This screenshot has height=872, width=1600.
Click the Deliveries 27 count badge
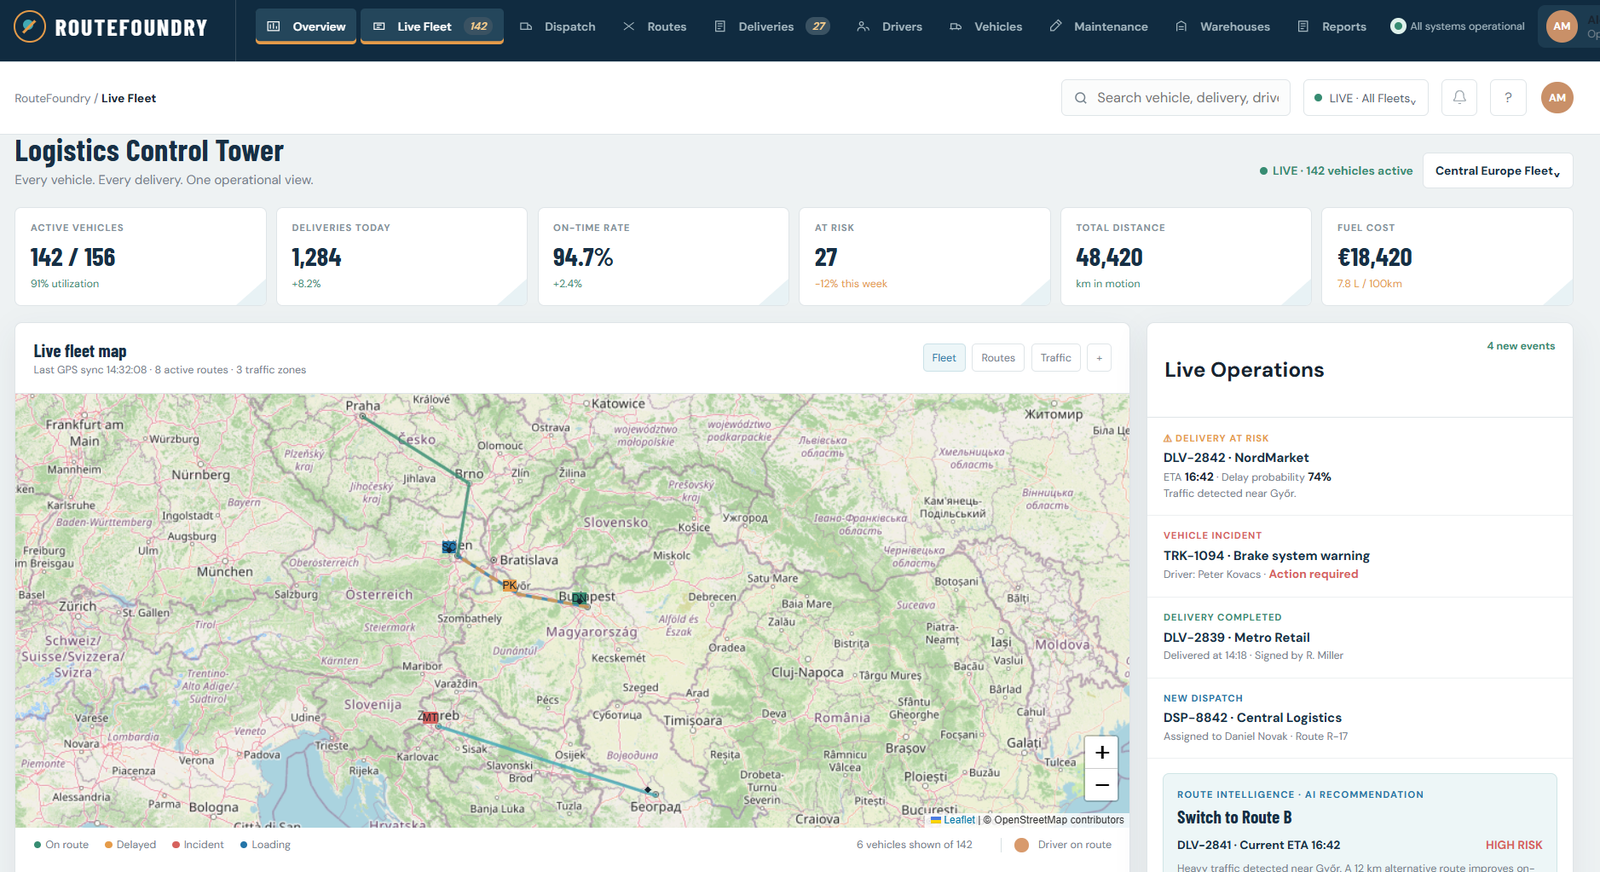click(819, 26)
